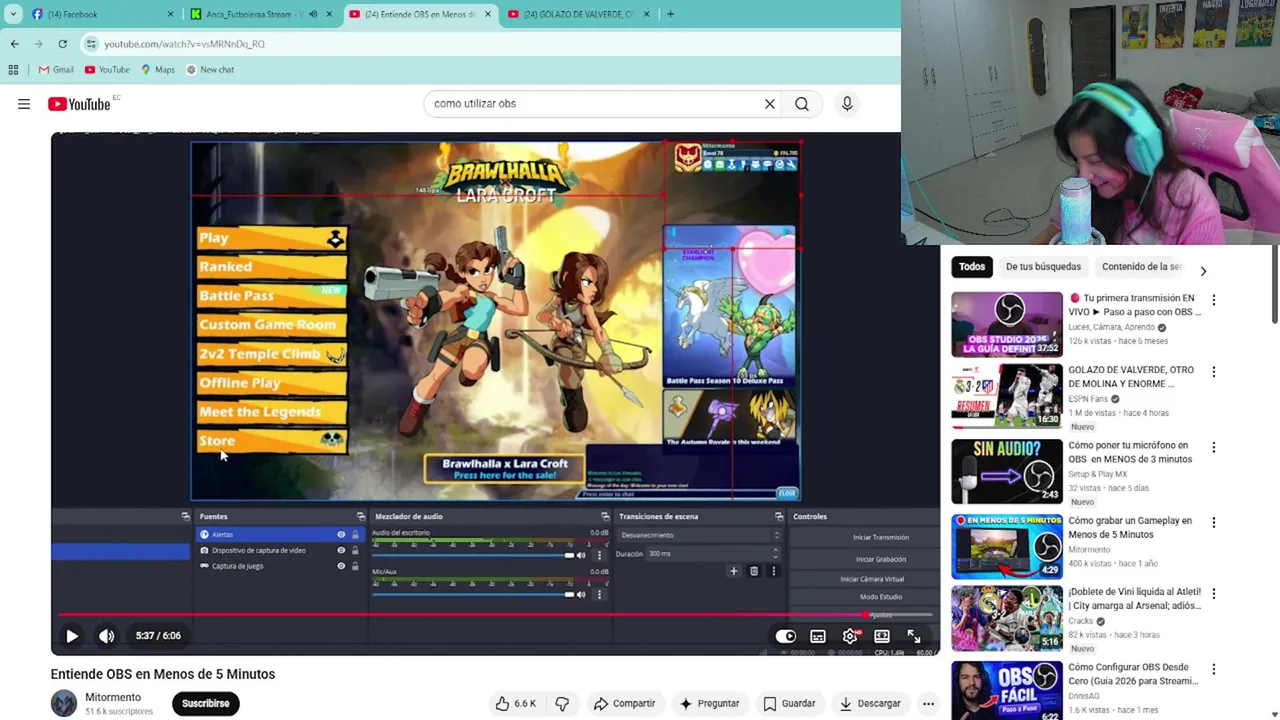
Task: Open options for Tu primera transmisión video
Action: (x=1214, y=300)
